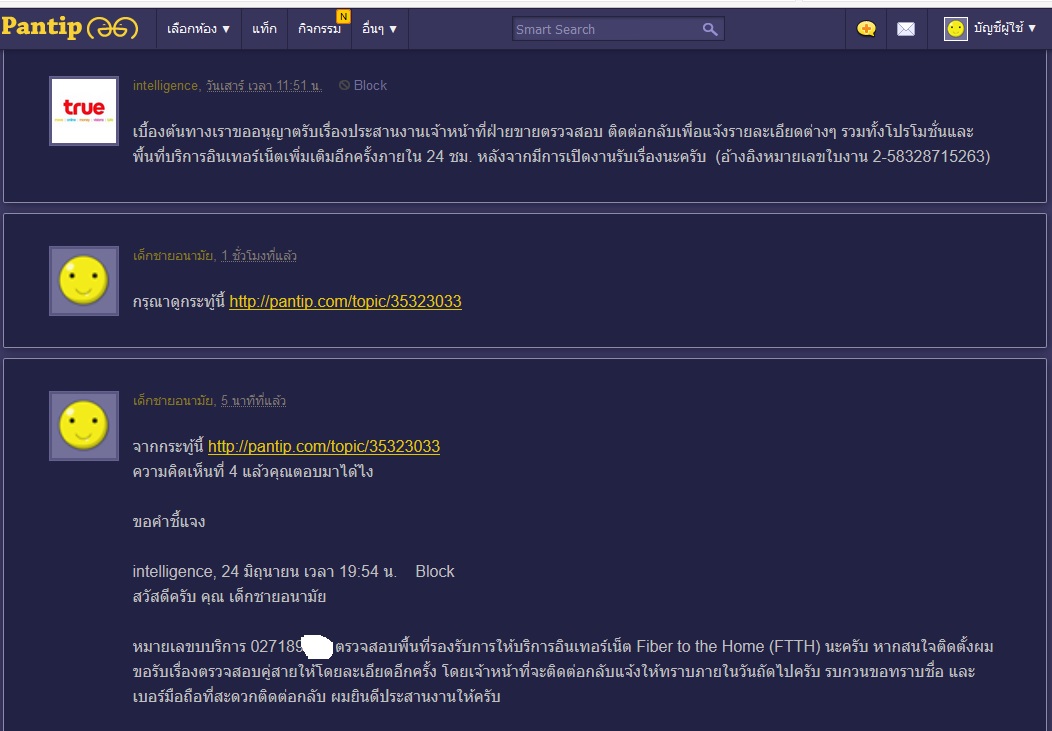Click the text ขอคำชี้แจง
This screenshot has height=731, width=1052.
coord(169,521)
